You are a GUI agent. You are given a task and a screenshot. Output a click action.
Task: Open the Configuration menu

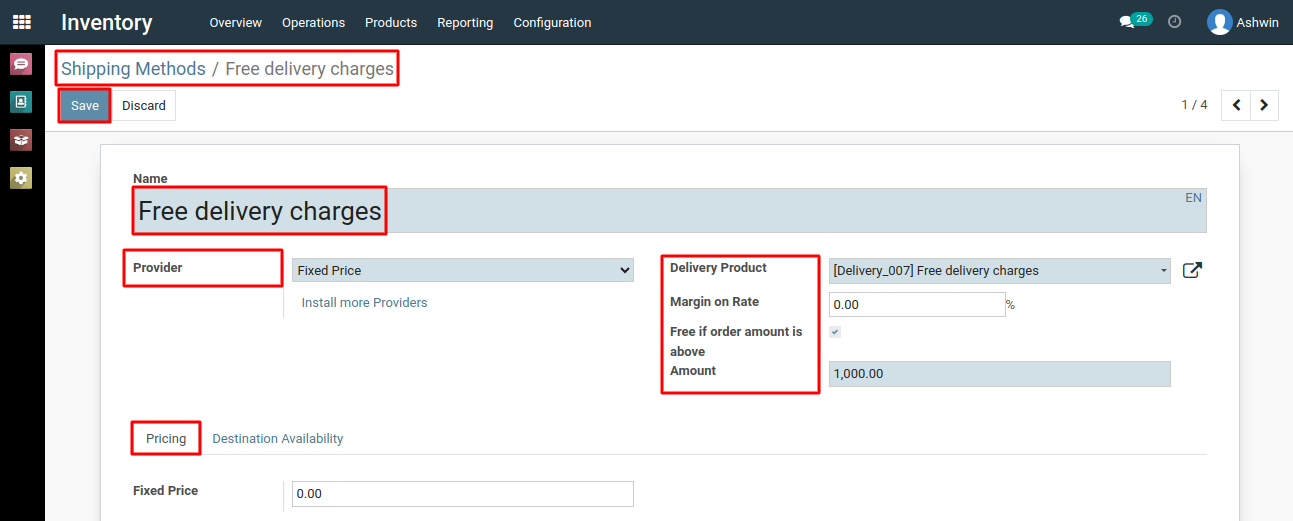point(552,22)
